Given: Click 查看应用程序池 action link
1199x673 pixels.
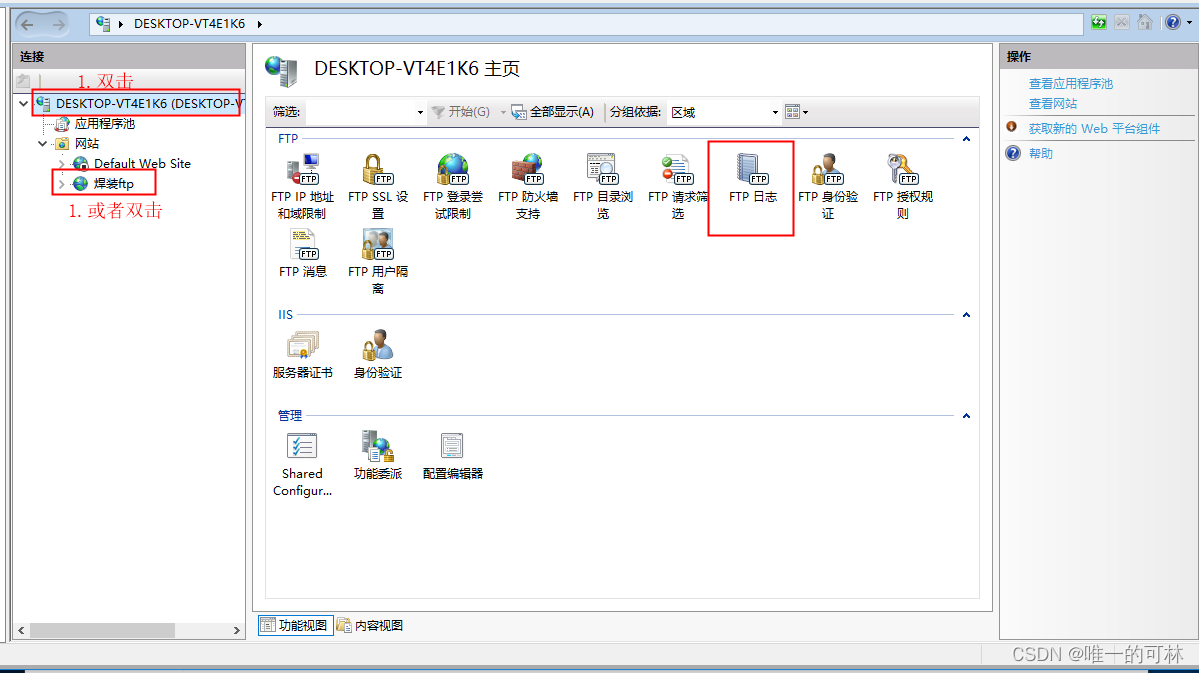Looking at the screenshot, I should point(1071,83).
